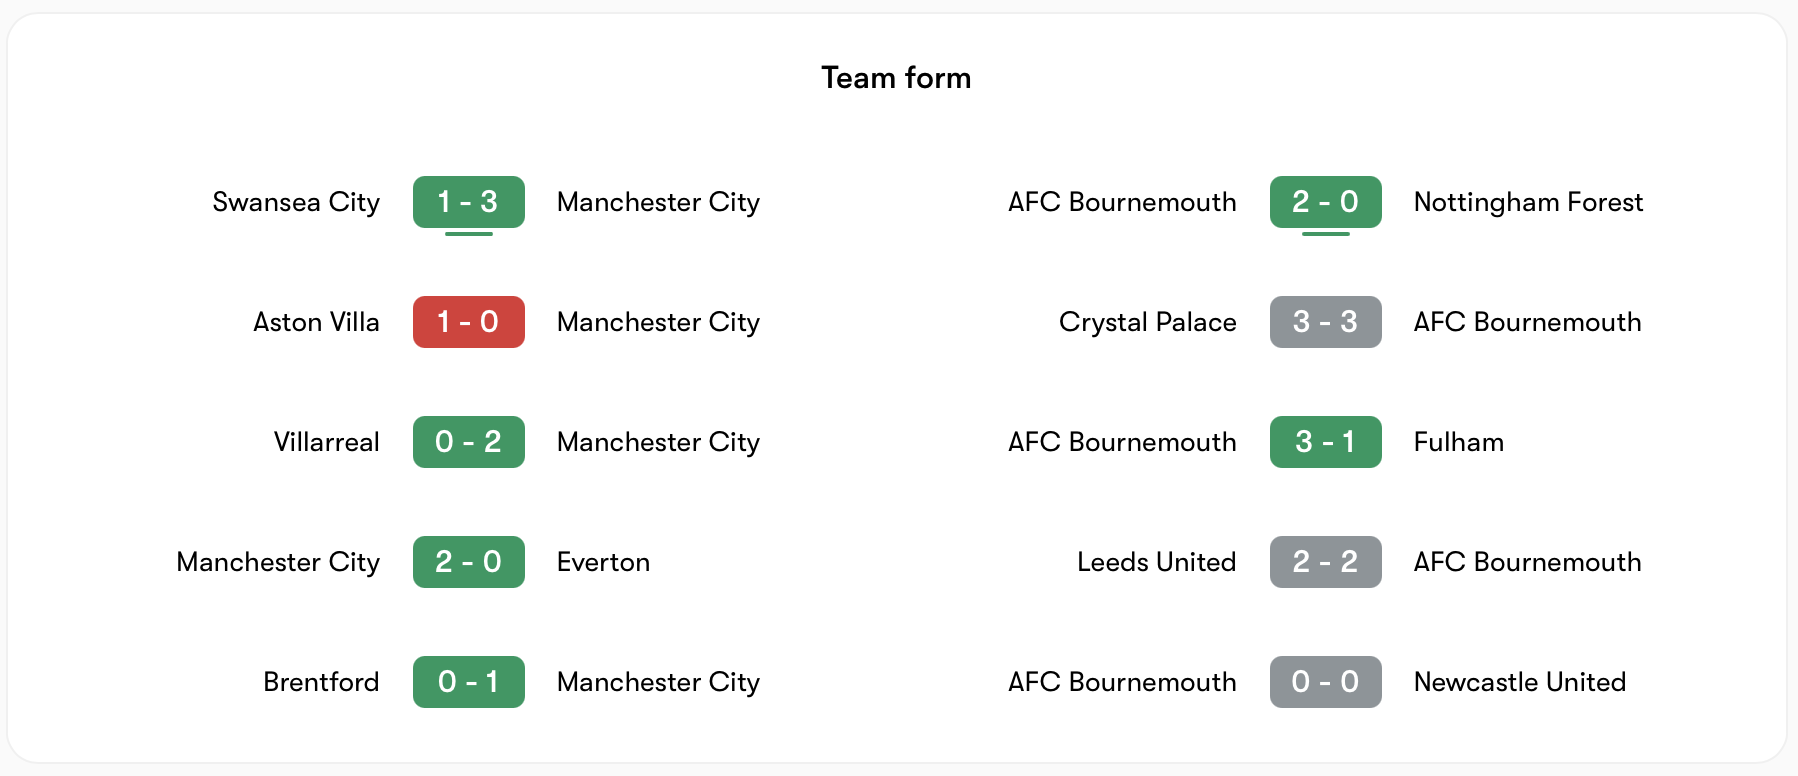Select the AFC Bournemouth 3-1 Fulham result
The width and height of the screenshot is (1798, 776).
(1325, 441)
